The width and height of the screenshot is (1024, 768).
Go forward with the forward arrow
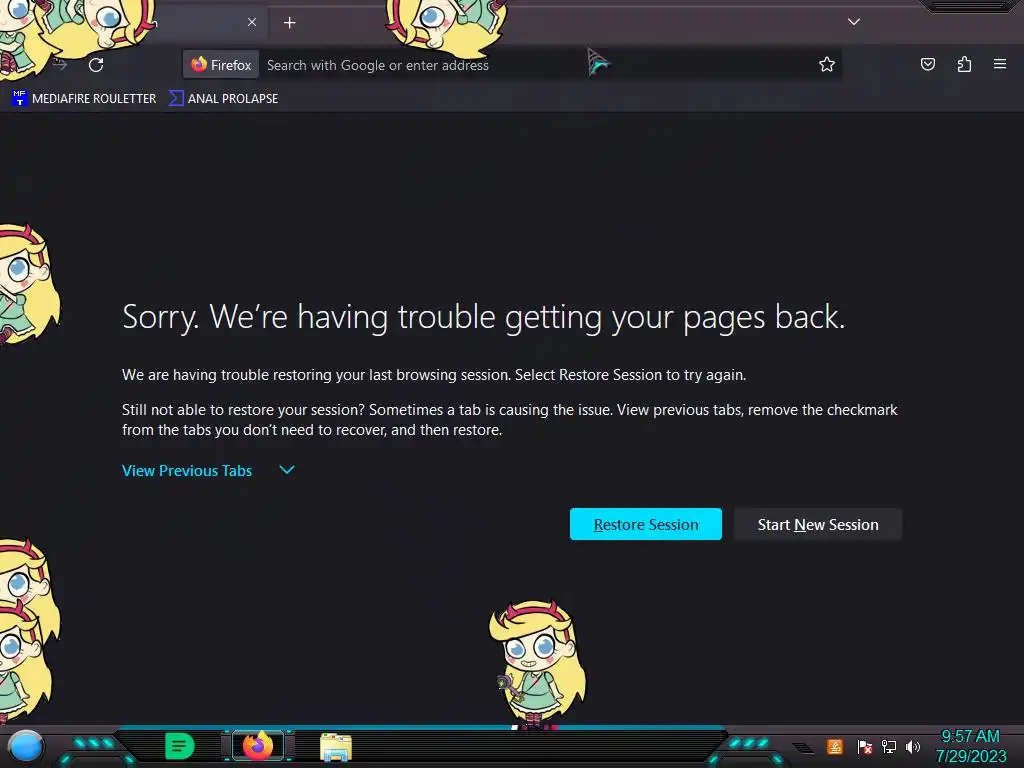coord(60,65)
